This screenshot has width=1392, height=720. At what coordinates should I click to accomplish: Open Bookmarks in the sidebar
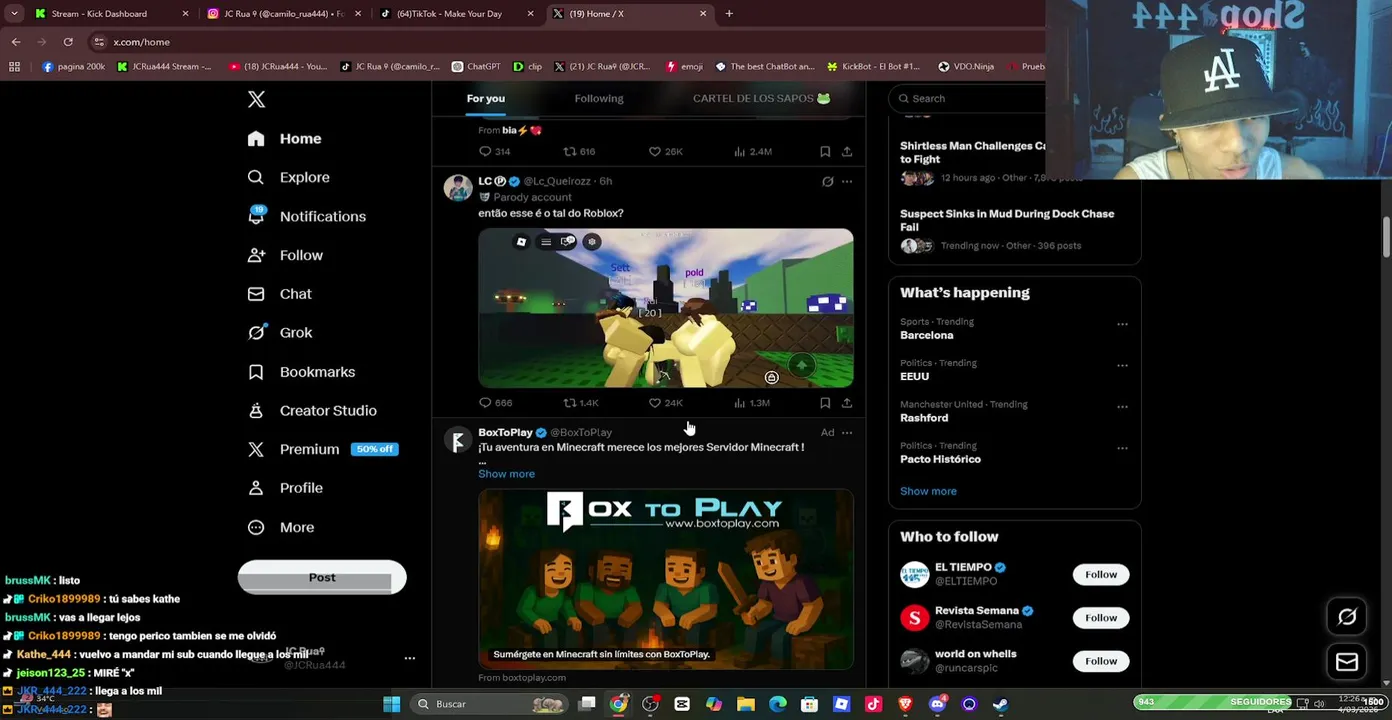pyautogui.click(x=301, y=372)
